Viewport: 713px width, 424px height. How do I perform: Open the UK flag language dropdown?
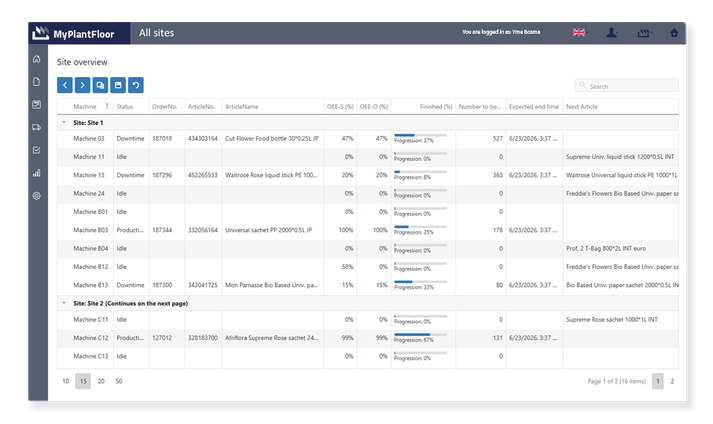point(580,32)
